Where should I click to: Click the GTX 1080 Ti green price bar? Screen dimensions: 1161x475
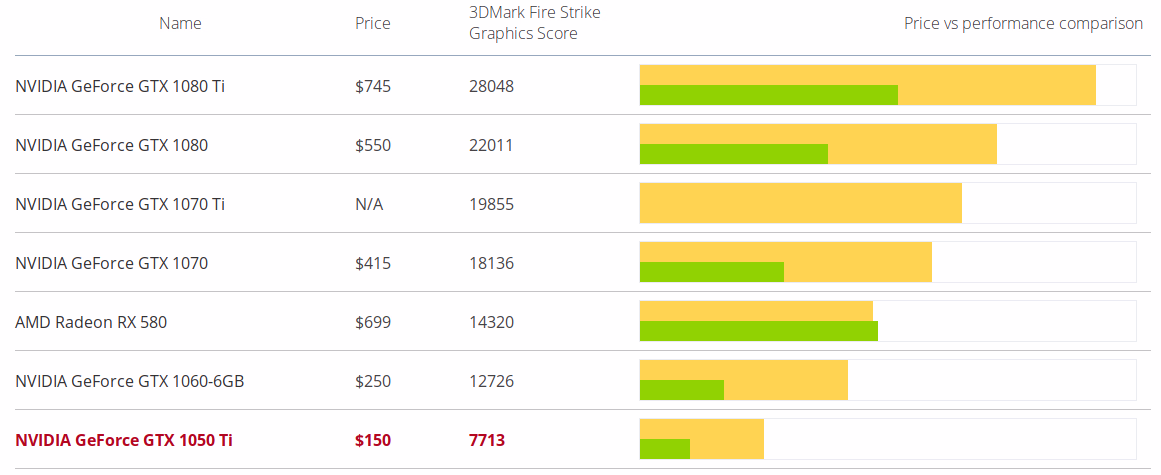pos(768,95)
